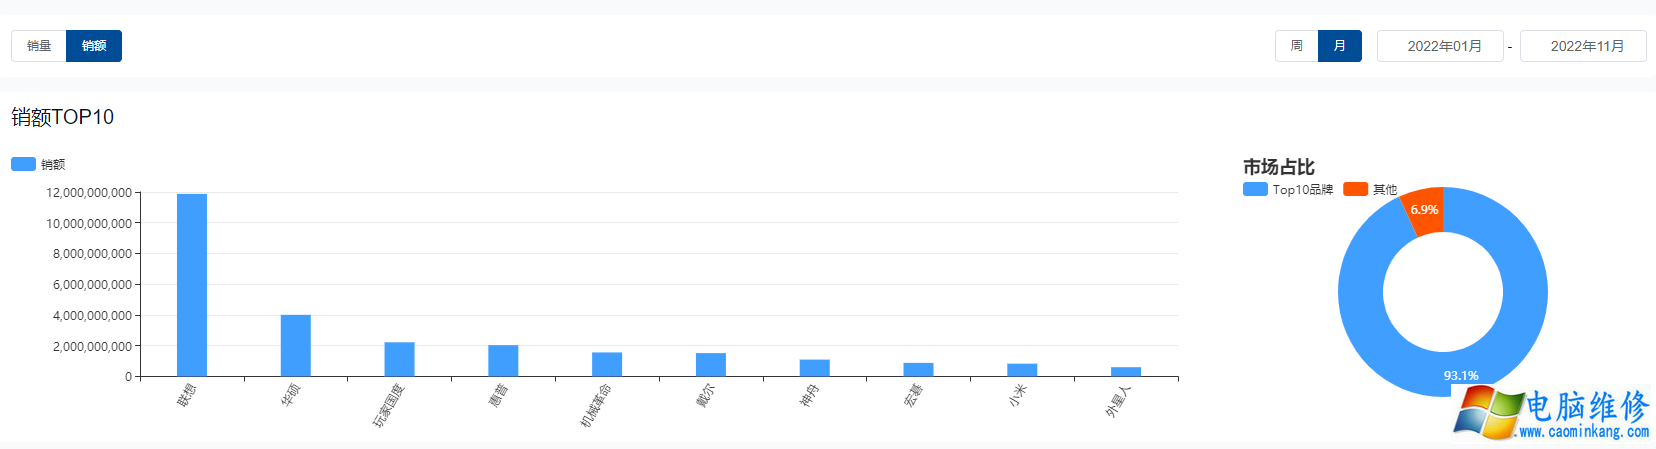Click the 华硕 bar in the chart
Image resolution: width=1656 pixels, height=449 pixels.
coord(296,346)
